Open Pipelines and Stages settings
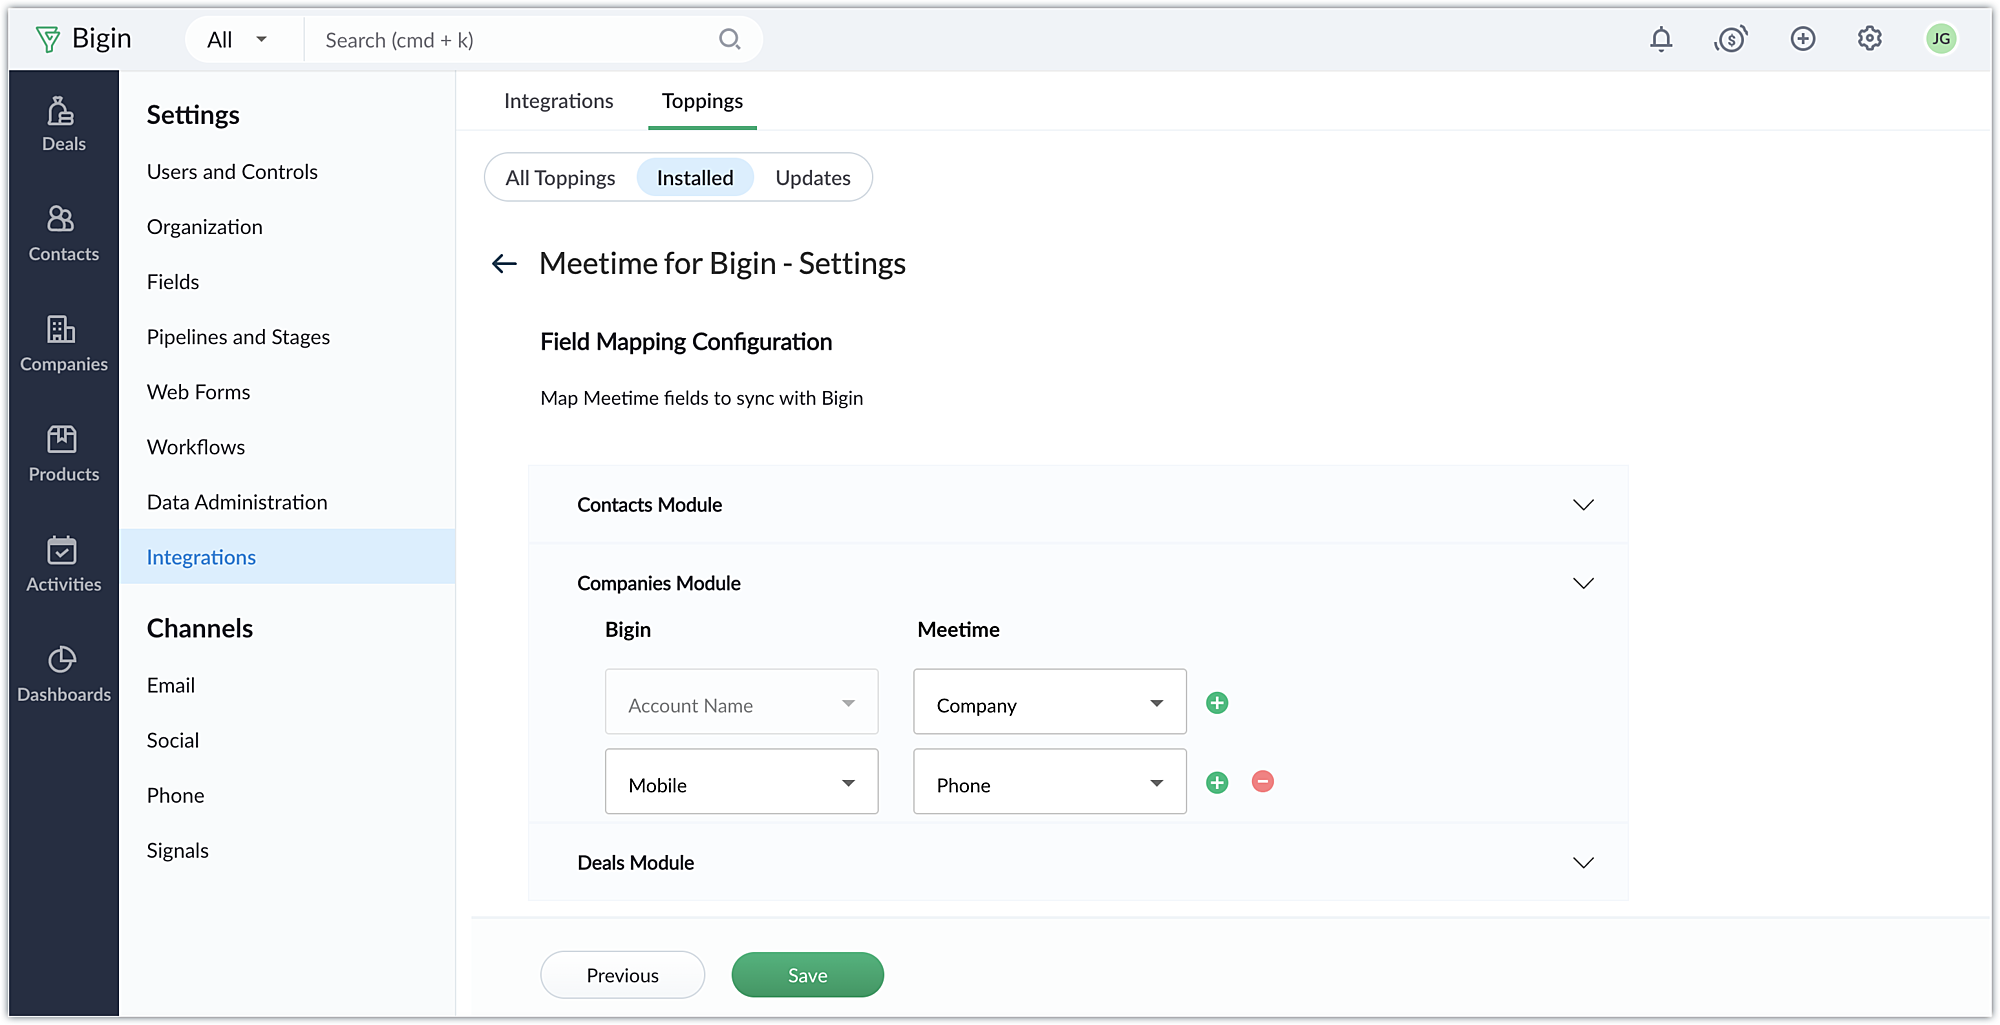Viewport: 2000px width, 1025px height. click(x=238, y=337)
